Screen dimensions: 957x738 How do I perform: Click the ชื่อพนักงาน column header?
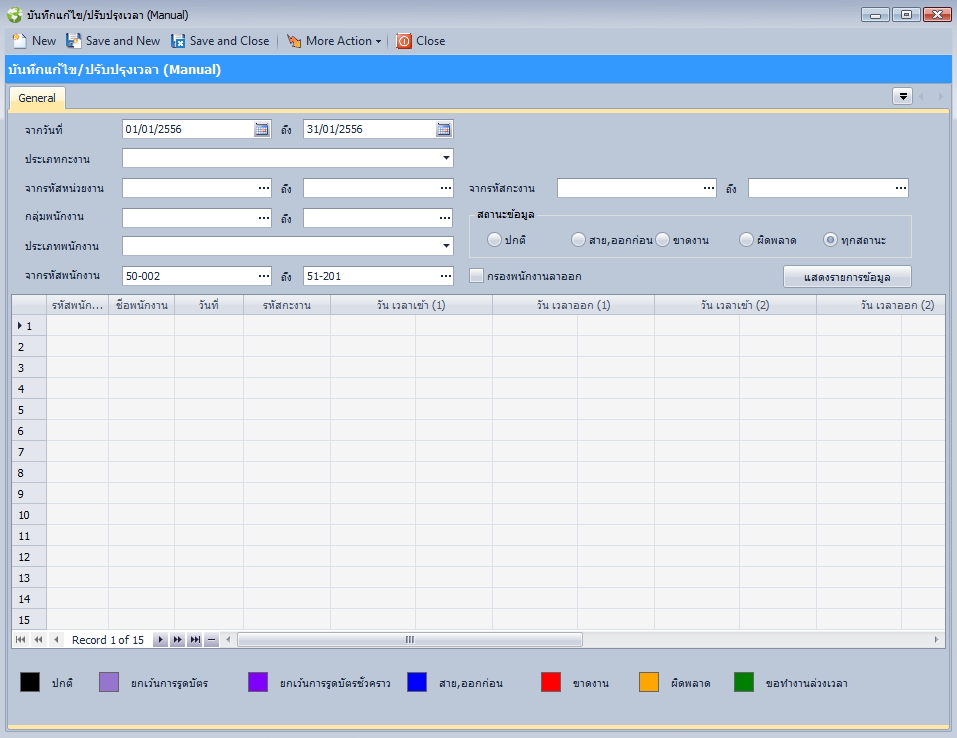click(x=142, y=305)
